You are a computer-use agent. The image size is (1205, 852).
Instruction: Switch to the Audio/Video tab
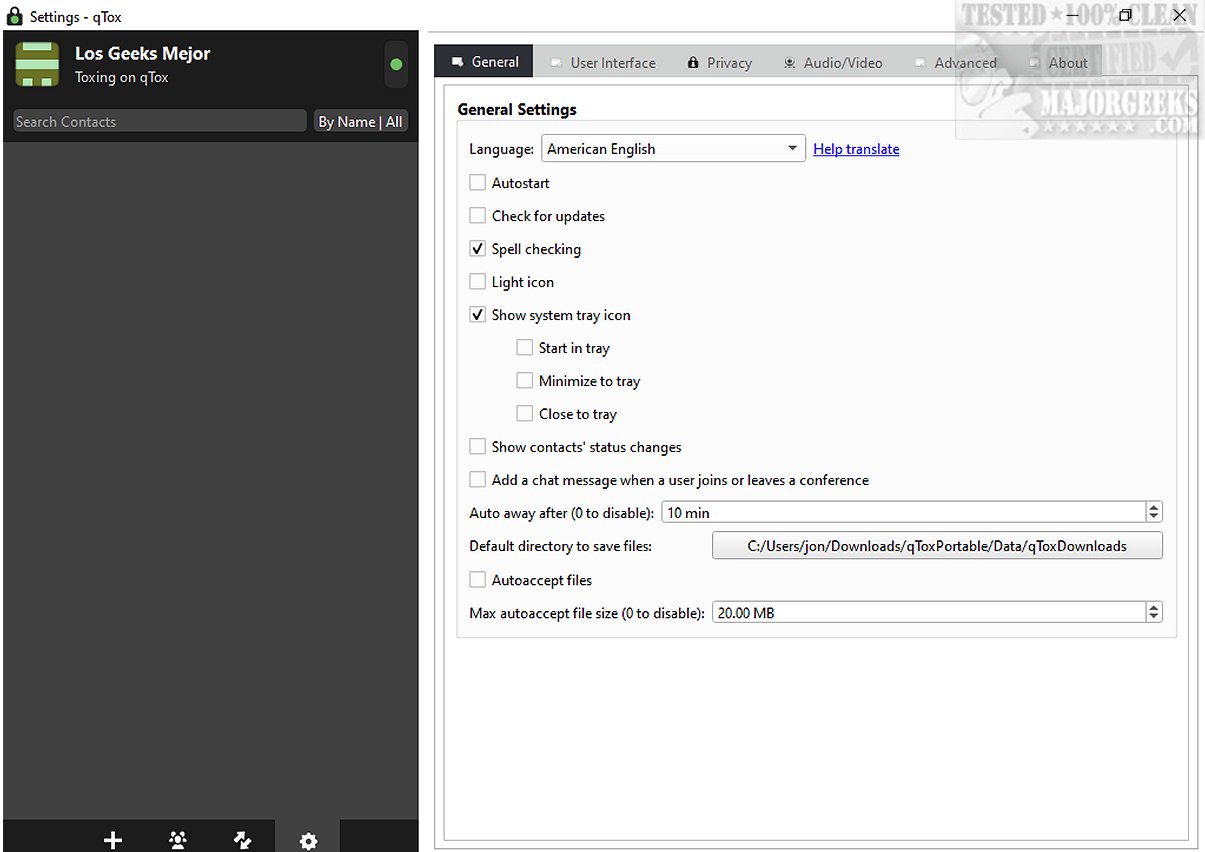click(833, 63)
